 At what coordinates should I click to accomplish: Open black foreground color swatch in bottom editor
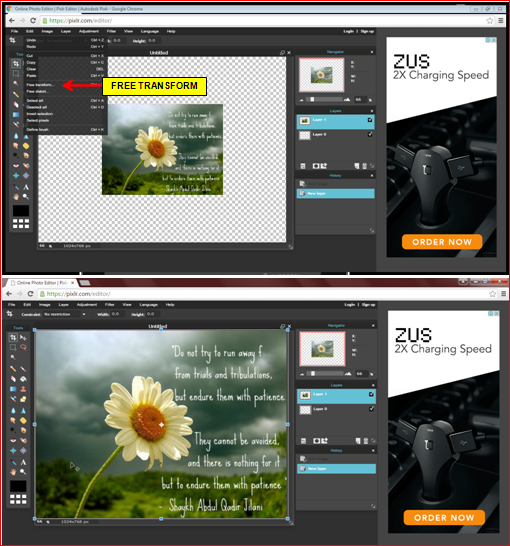point(18,486)
